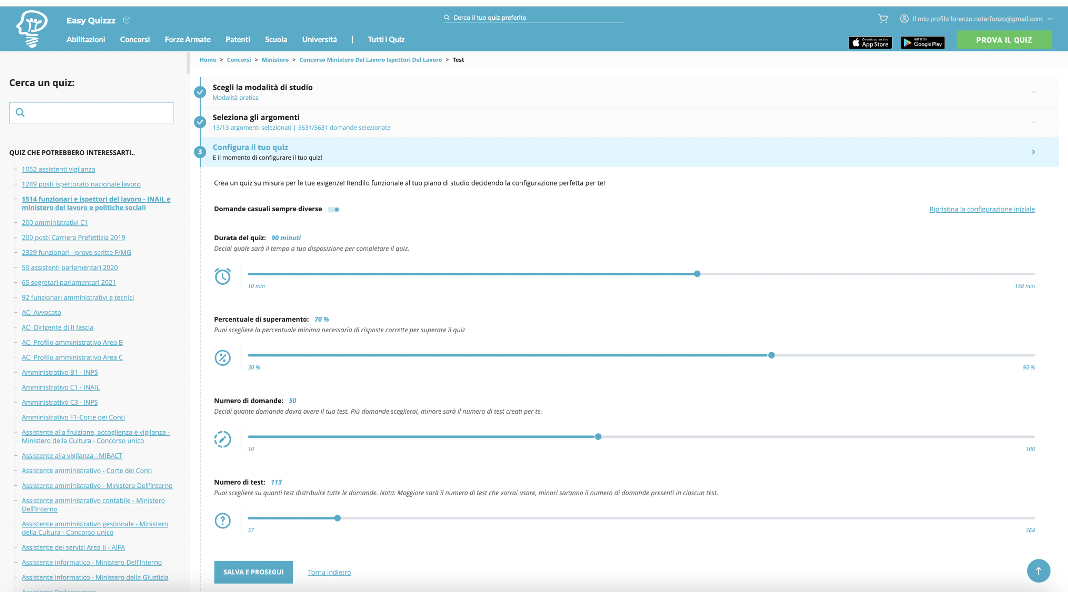
Task: Click the Cerca un quiz sidebar search field
Action: 91,113
